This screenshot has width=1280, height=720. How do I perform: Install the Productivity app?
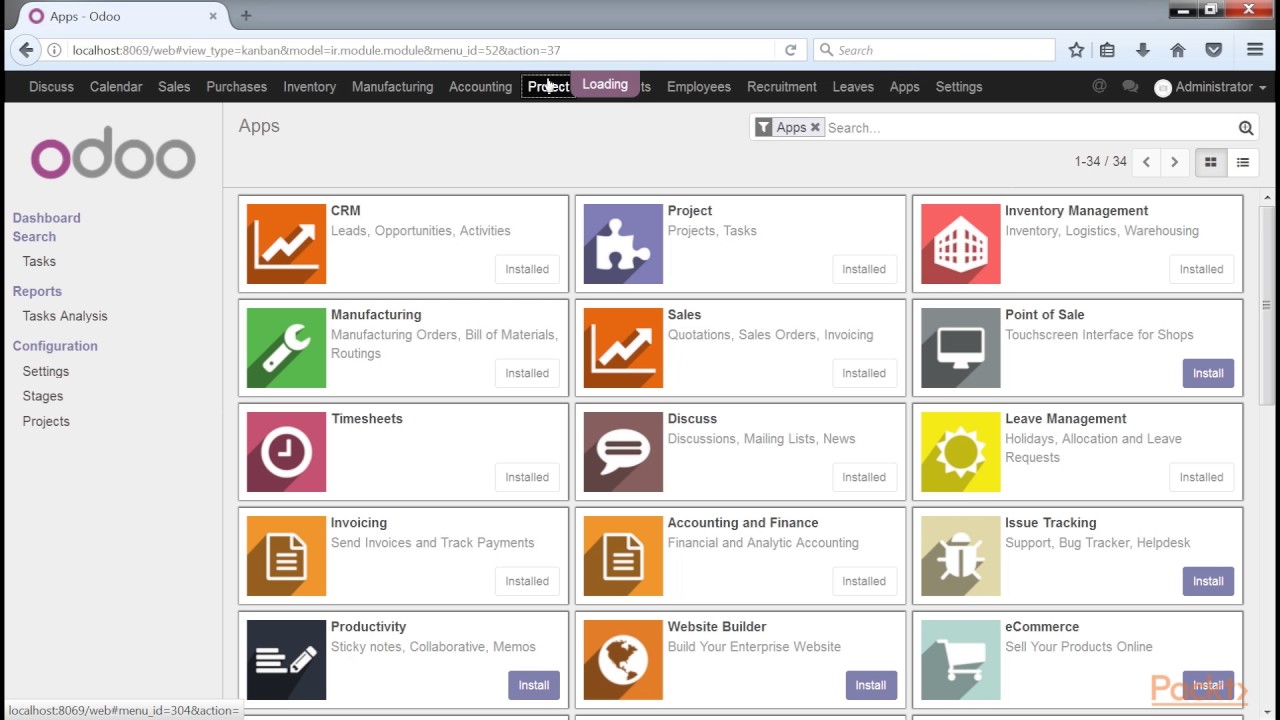coord(534,685)
